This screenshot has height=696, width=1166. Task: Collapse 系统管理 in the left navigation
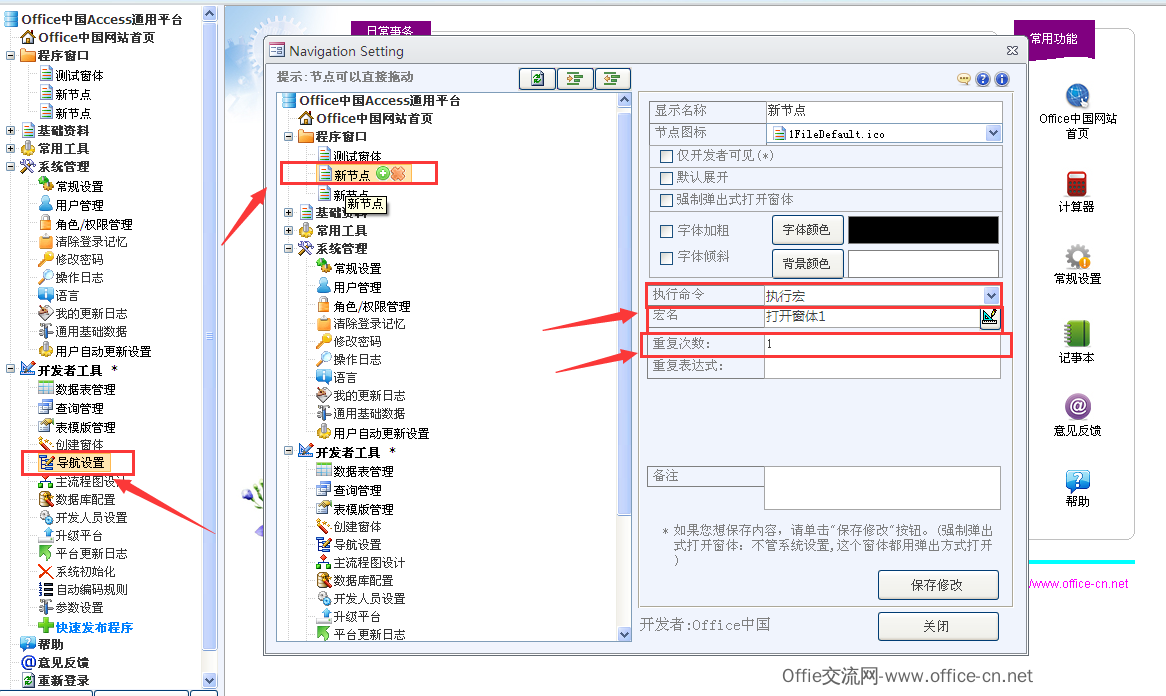pyautogui.click(x=10, y=167)
